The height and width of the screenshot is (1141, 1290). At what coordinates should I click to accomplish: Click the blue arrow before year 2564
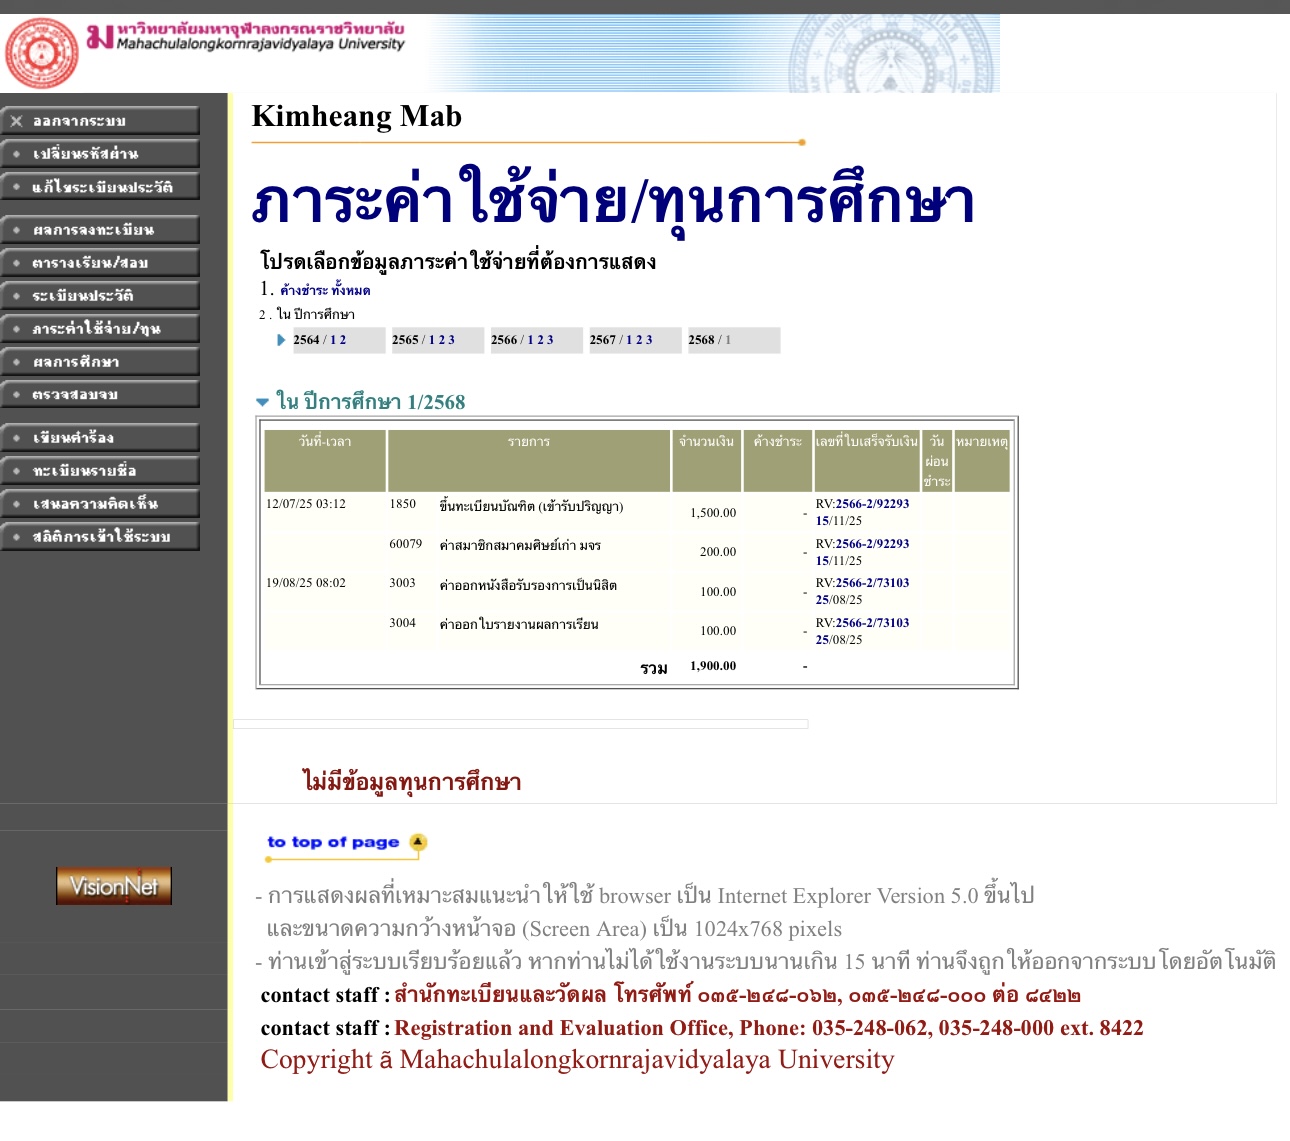click(x=281, y=340)
